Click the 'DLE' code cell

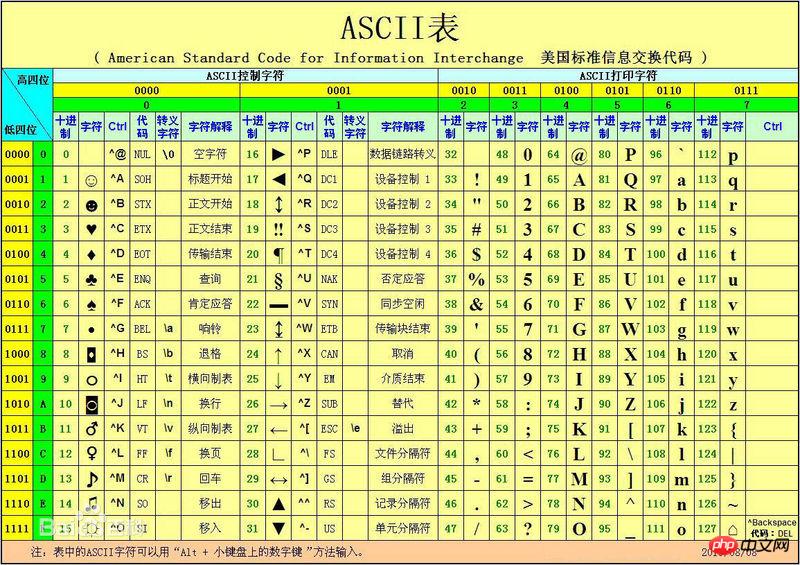pyautogui.click(x=330, y=154)
